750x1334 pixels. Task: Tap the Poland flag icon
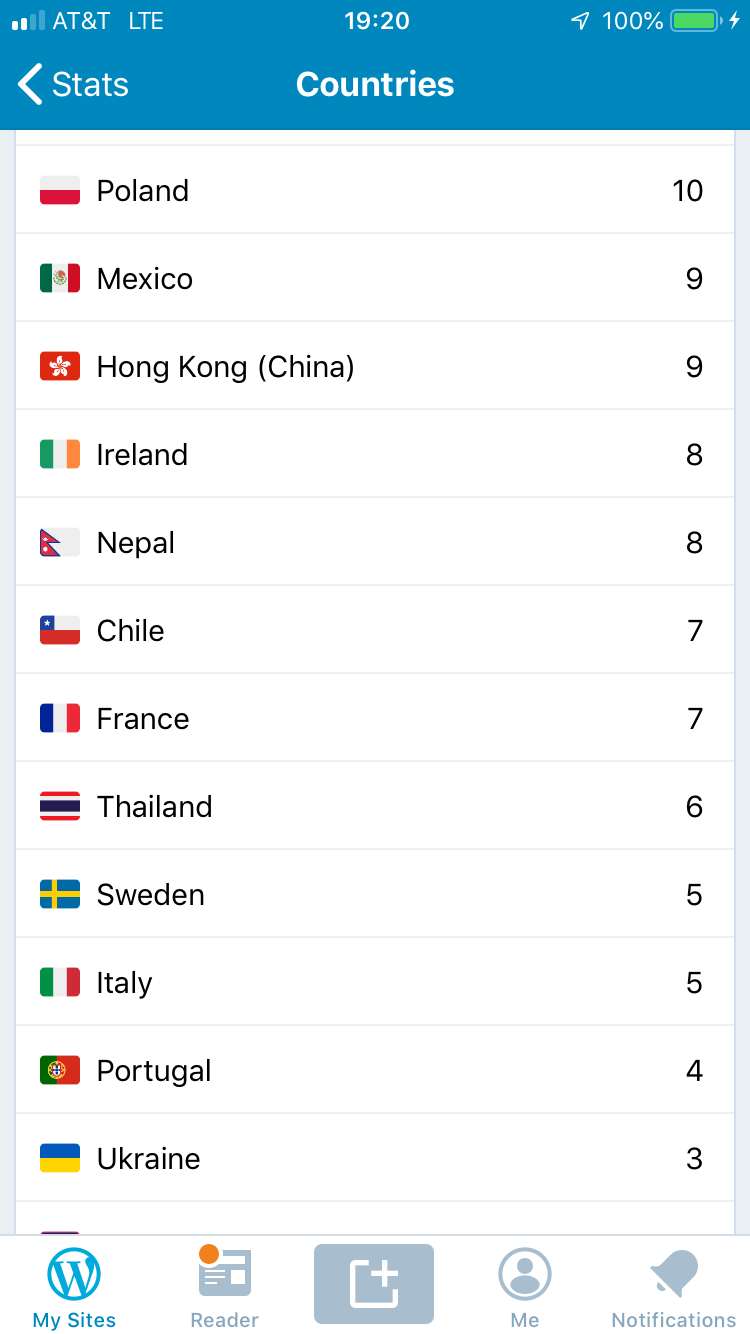(60, 191)
